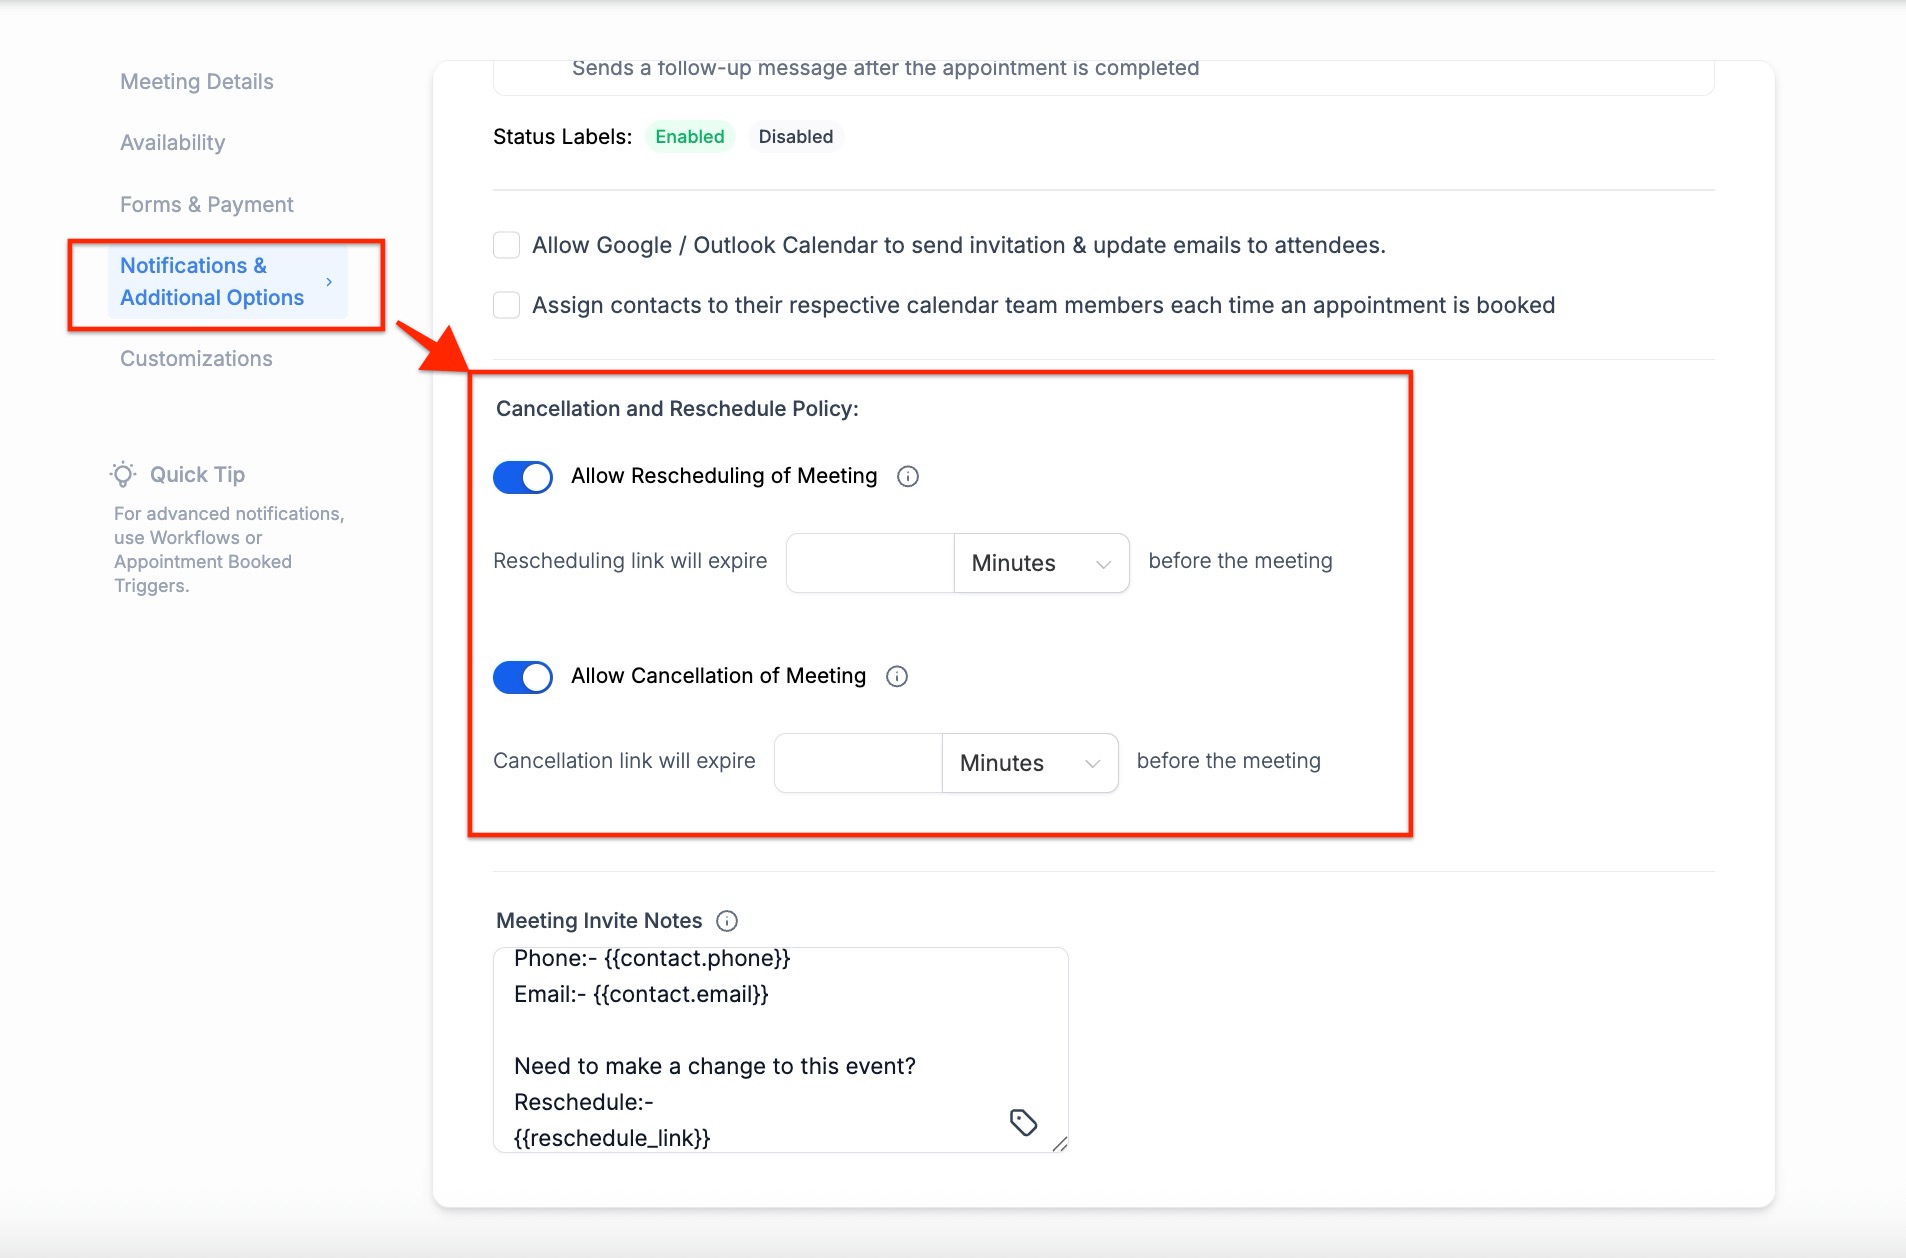This screenshot has height=1258, width=1906.
Task: Click the Enabled status label
Action: (x=690, y=137)
